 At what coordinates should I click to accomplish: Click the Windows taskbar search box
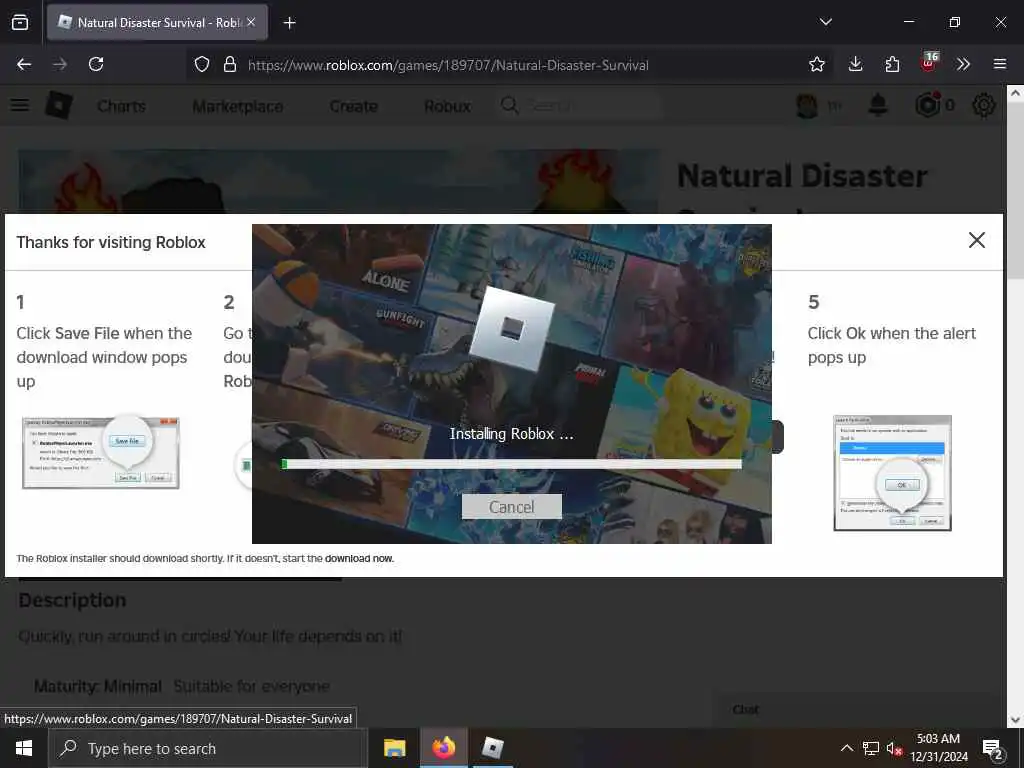coord(208,748)
